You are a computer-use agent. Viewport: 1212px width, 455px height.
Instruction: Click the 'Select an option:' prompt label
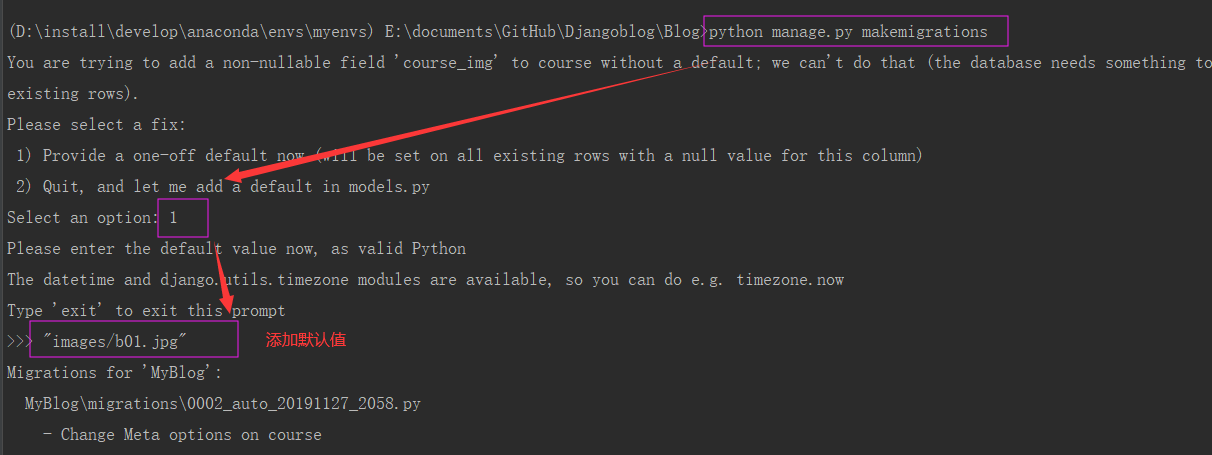pos(81,218)
